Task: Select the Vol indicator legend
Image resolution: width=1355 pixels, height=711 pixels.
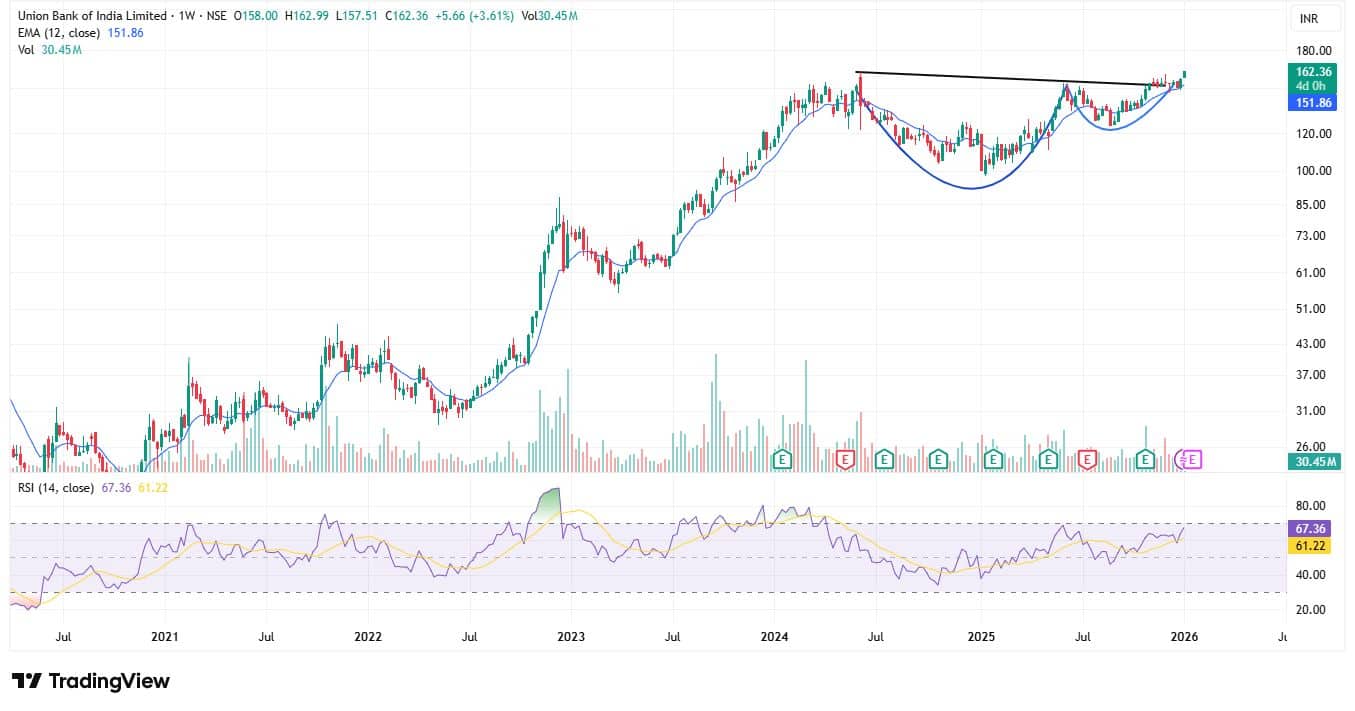Action: tap(27, 49)
